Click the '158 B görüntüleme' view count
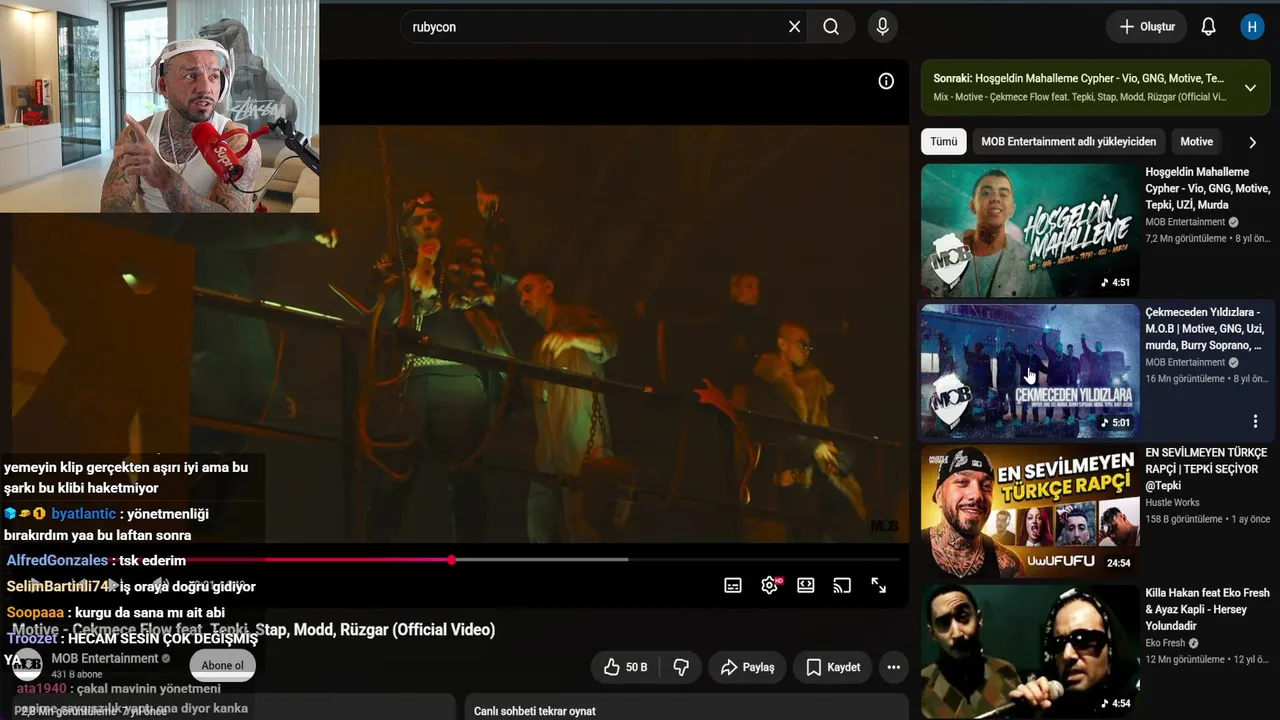This screenshot has width=1280, height=720. coord(1184,520)
